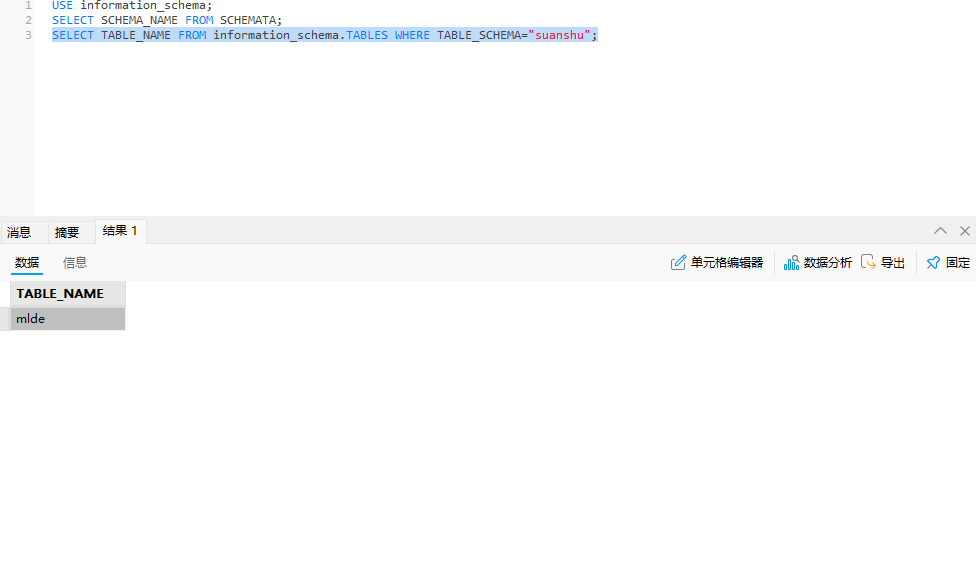Click the USE keyword on line one
Screen dimensions: 976x574
point(62,5)
